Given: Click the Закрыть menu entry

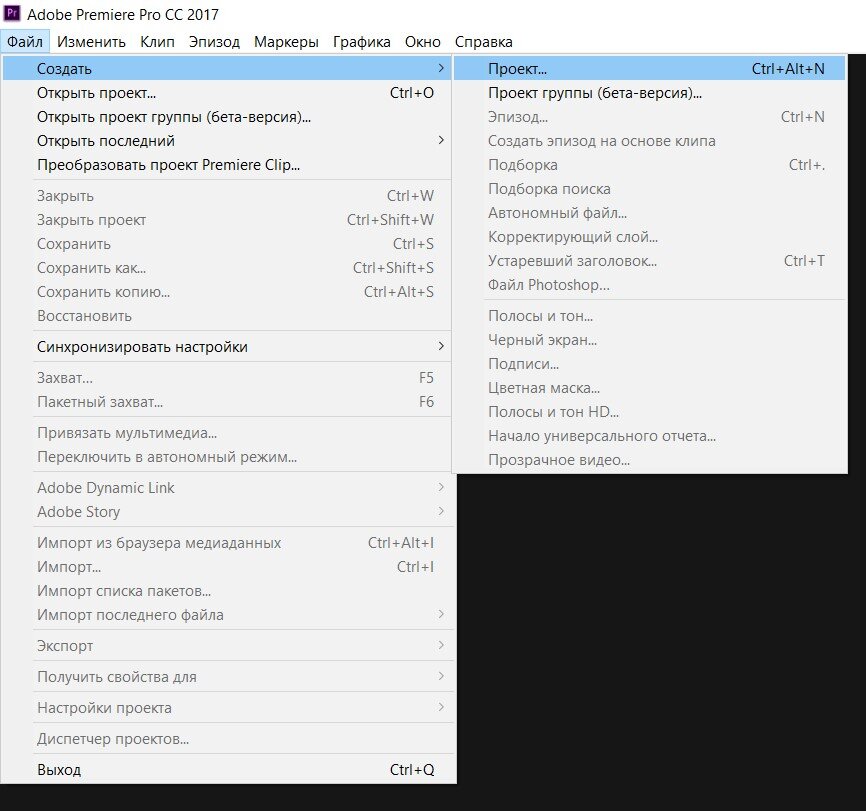Looking at the screenshot, I should click(x=227, y=196).
